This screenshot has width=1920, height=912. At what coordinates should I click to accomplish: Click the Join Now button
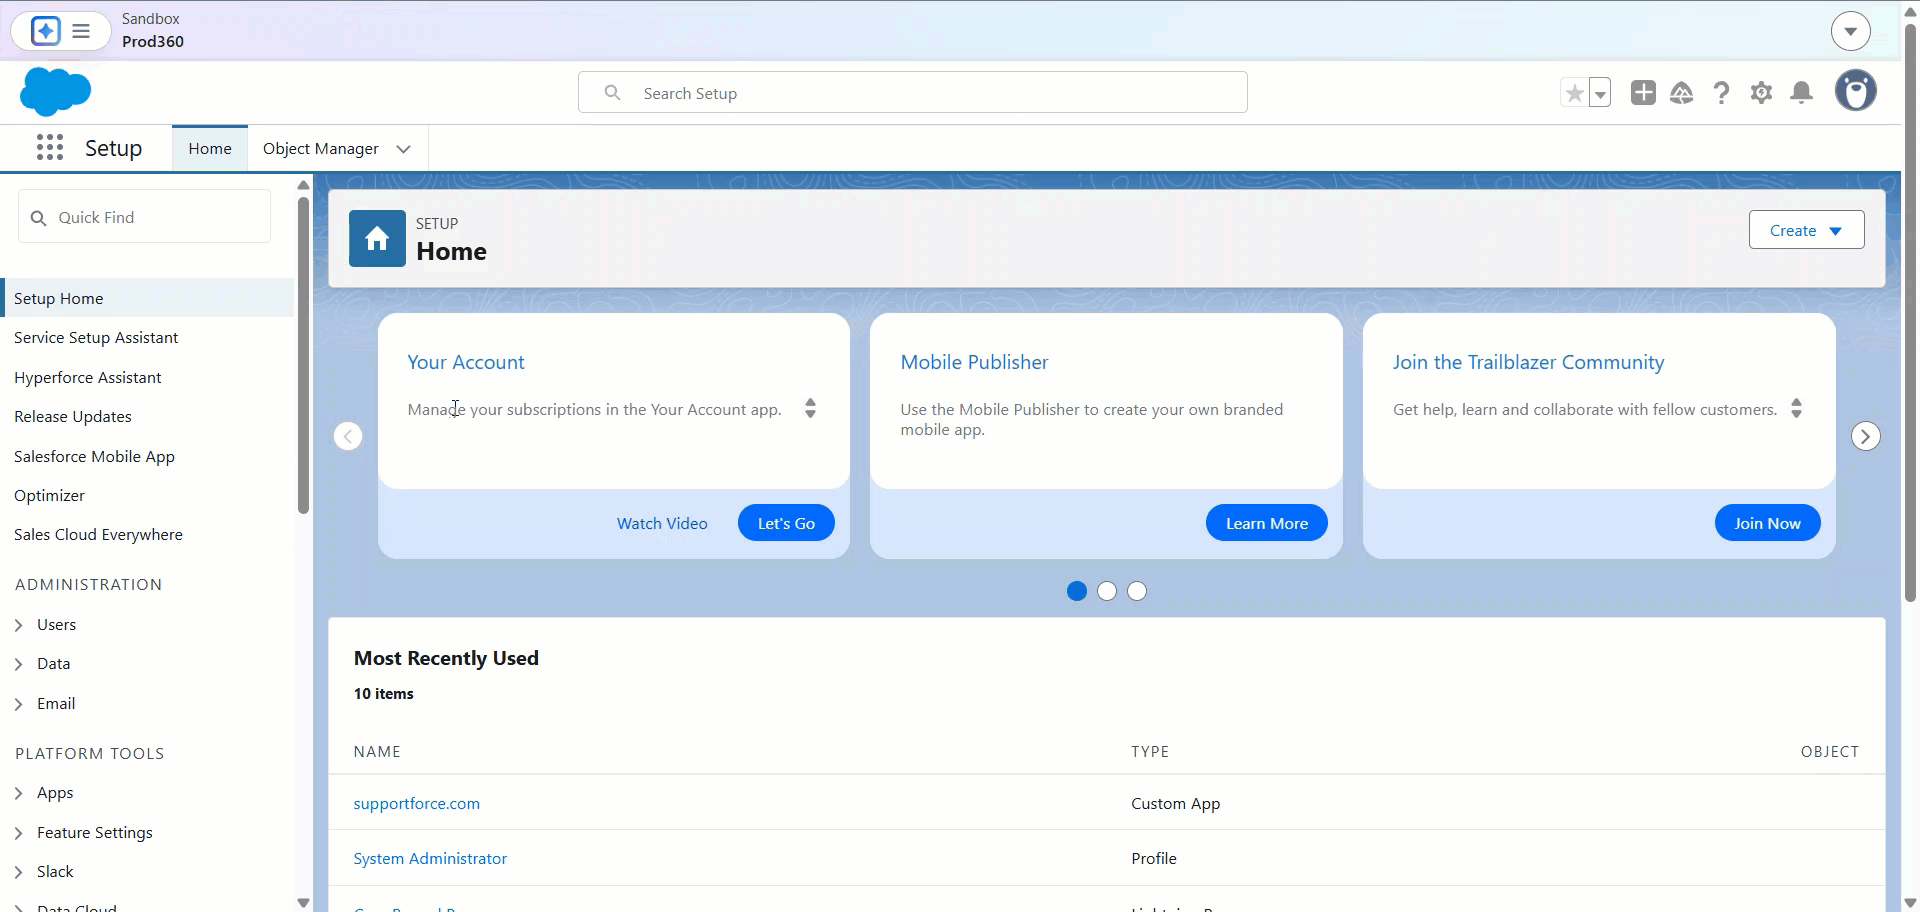pos(1767,523)
